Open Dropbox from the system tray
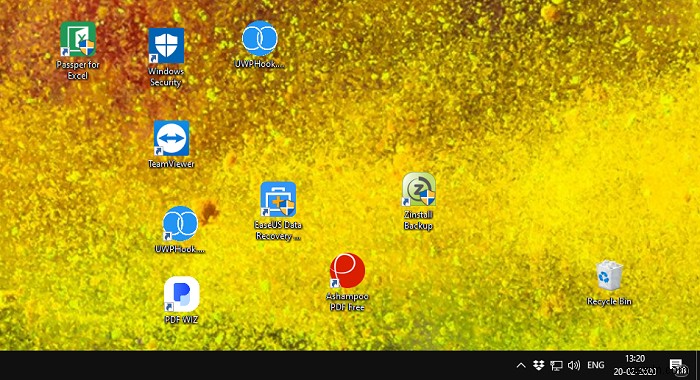The width and height of the screenshot is (700, 380). pyautogui.click(x=538, y=365)
